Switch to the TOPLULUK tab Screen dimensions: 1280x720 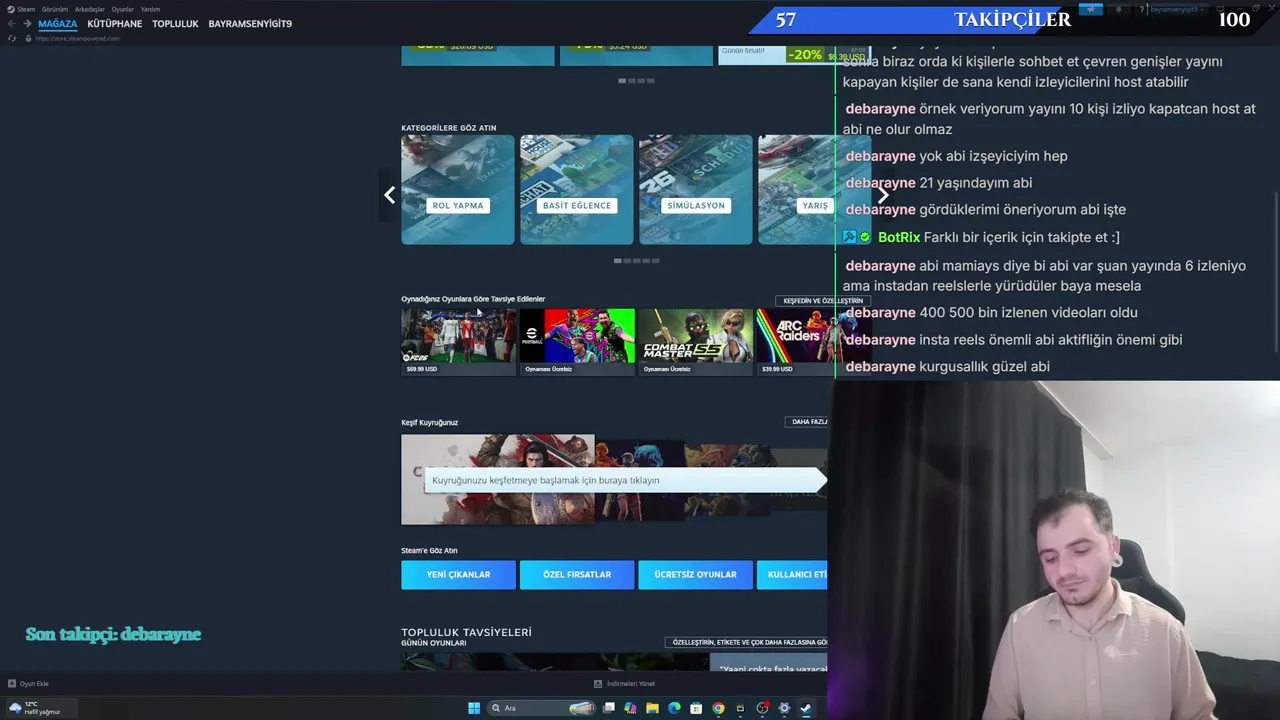tap(175, 24)
